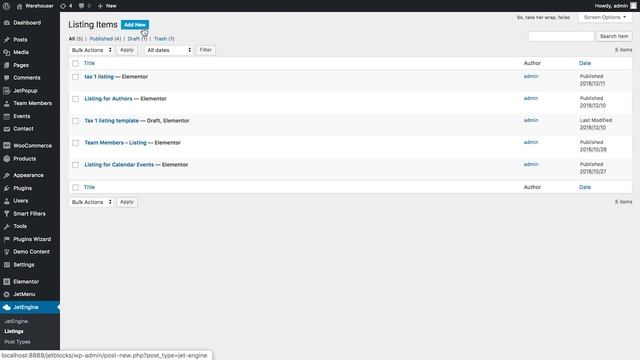Click the Plugins icon in sidebar
The width and height of the screenshot is (640, 360).
pyautogui.click(x=7, y=188)
